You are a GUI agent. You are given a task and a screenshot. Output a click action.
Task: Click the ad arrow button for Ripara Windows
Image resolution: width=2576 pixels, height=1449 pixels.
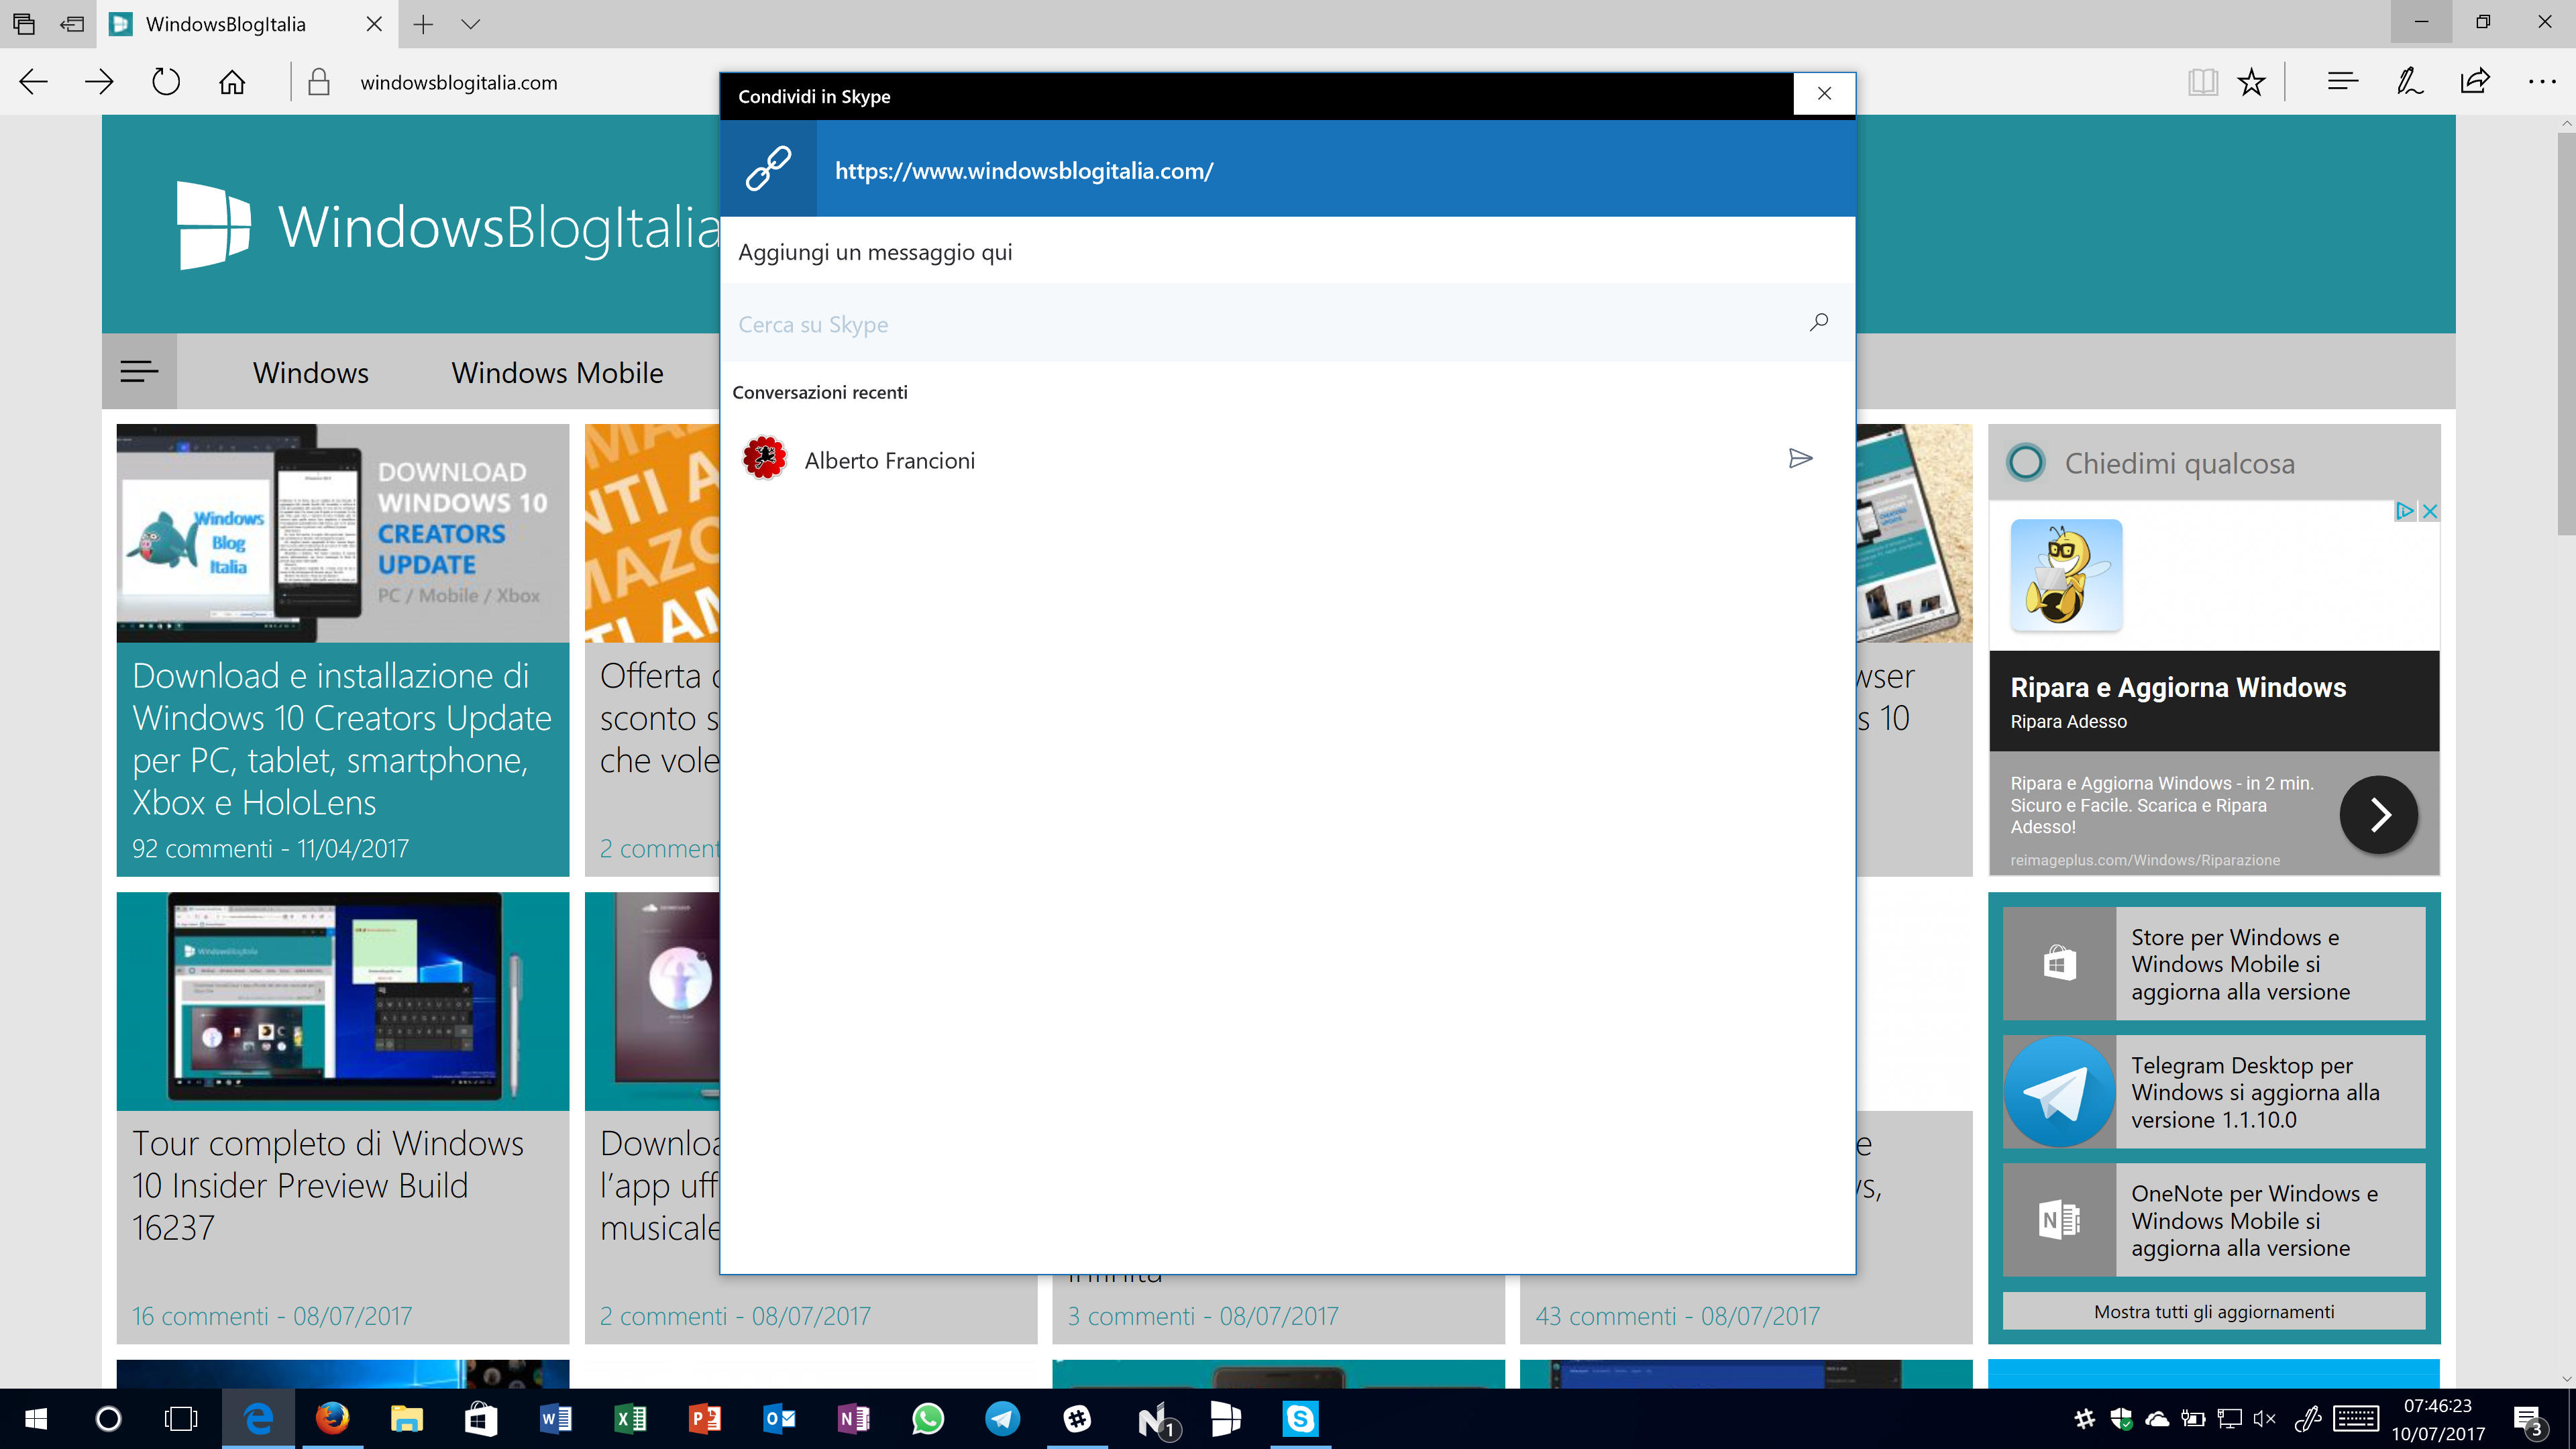2378,815
